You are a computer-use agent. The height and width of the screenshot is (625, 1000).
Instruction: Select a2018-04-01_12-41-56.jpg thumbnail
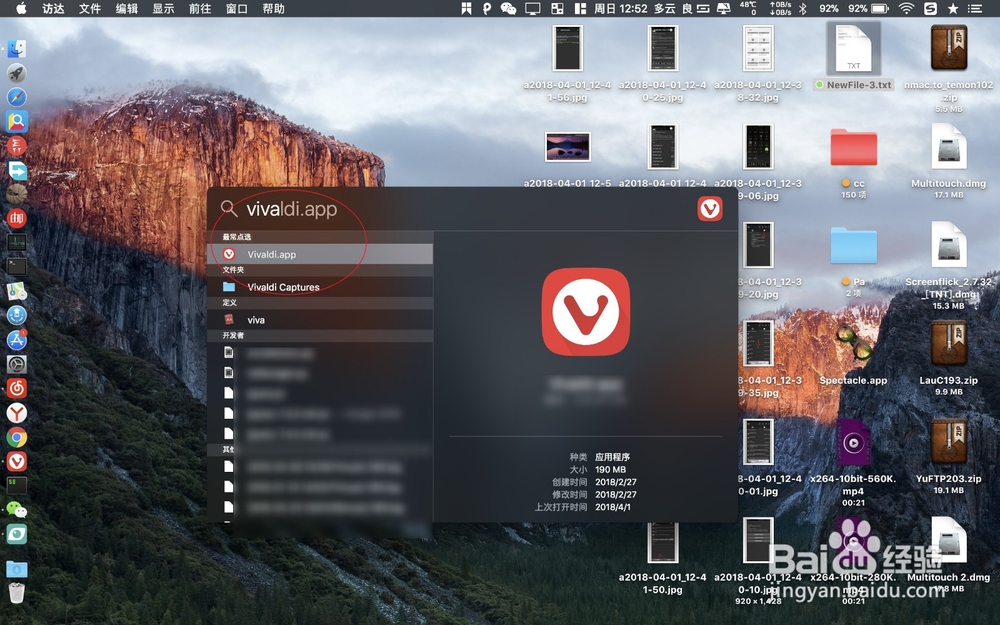pyautogui.click(x=568, y=48)
